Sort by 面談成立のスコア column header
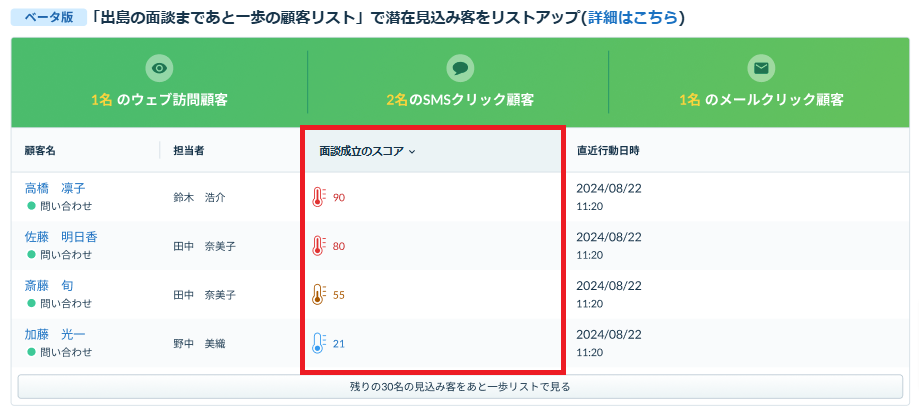Viewport: 919px width, 416px height. click(x=367, y=151)
